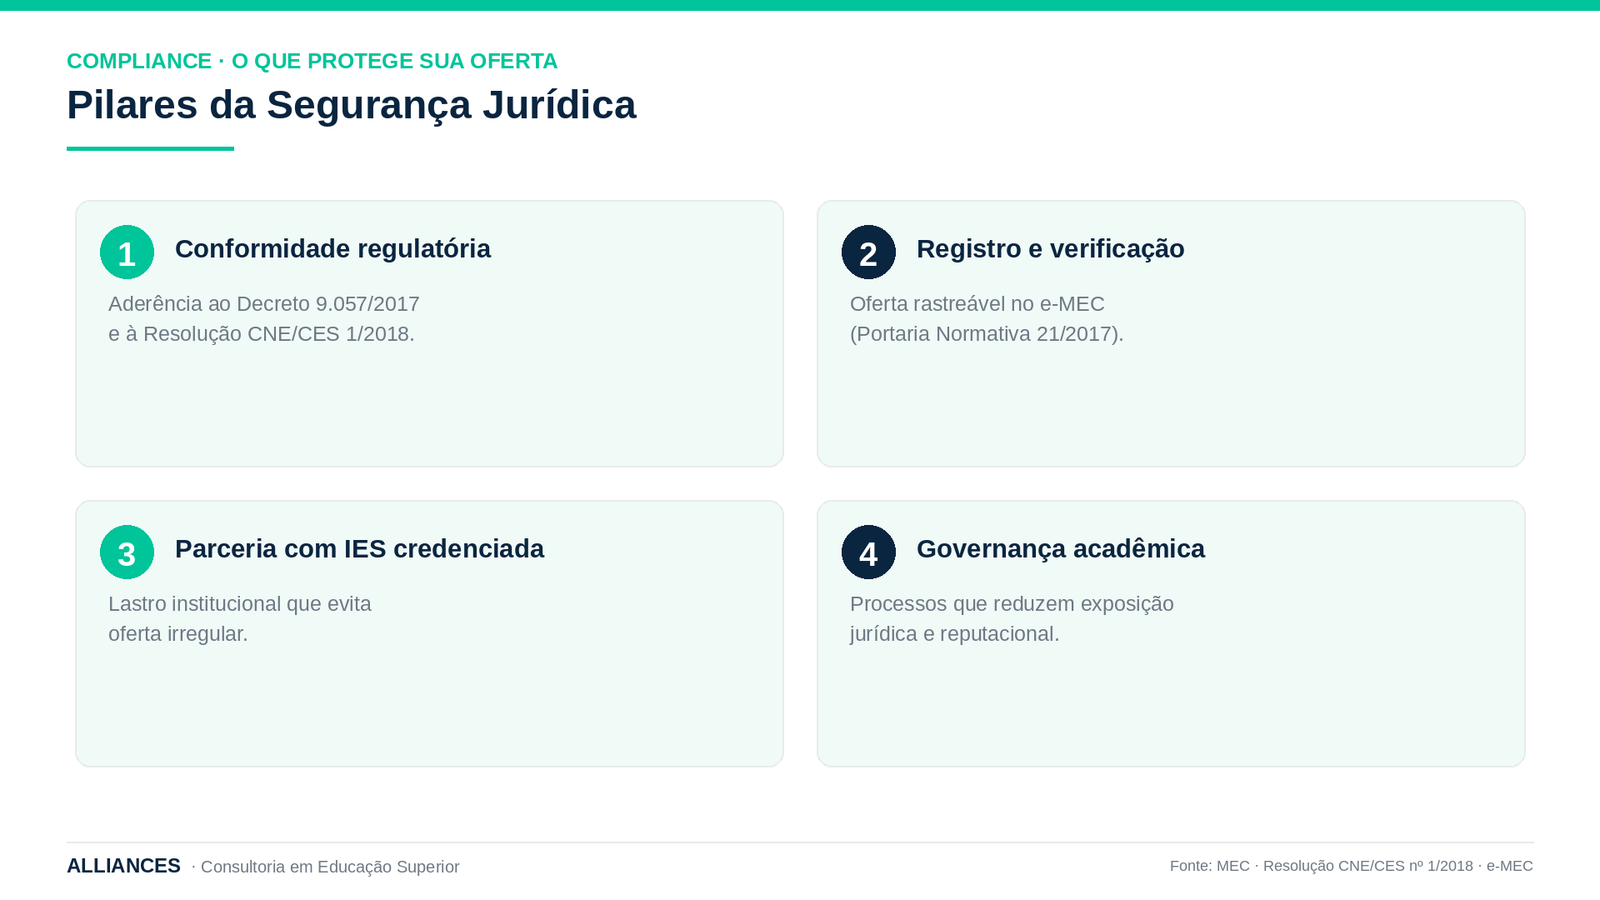Click the "Fonte: MEC · Resolução CNE/CES" source note
This screenshot has width=1600, height=900.
(x=1351, y=866)
